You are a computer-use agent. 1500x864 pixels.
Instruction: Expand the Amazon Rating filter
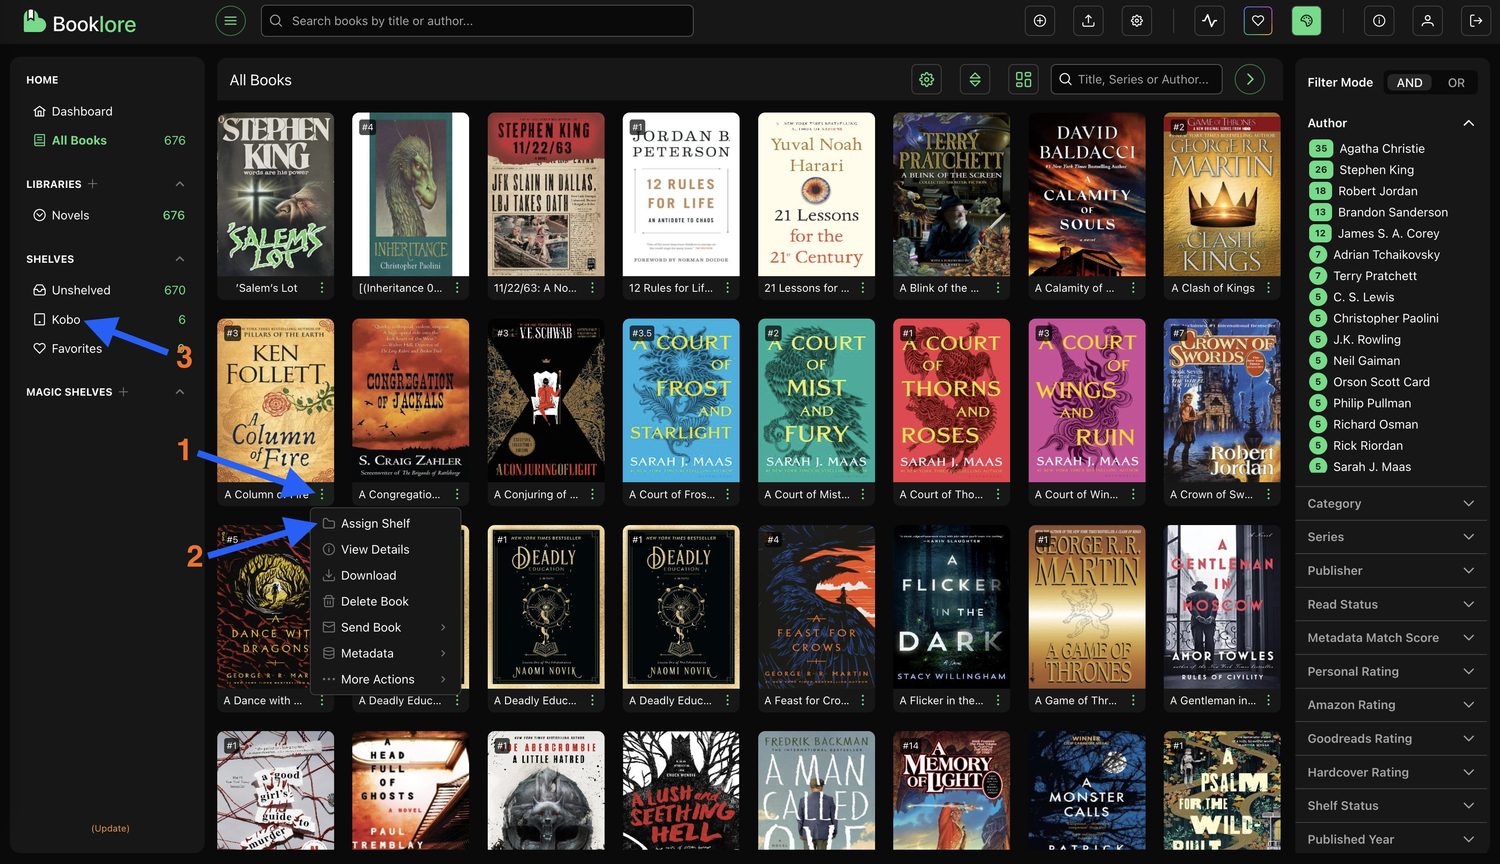coord(1391,705)
